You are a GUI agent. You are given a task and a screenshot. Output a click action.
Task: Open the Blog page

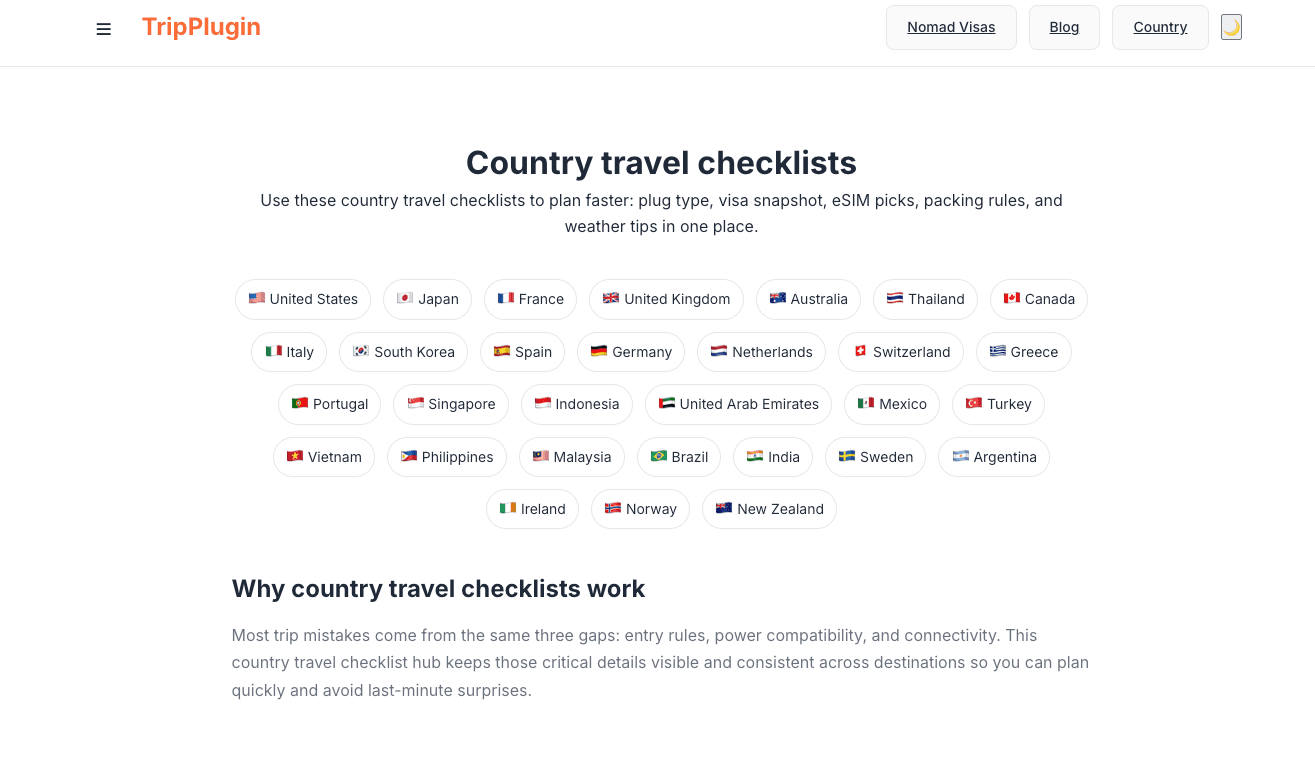[1064, 27]
